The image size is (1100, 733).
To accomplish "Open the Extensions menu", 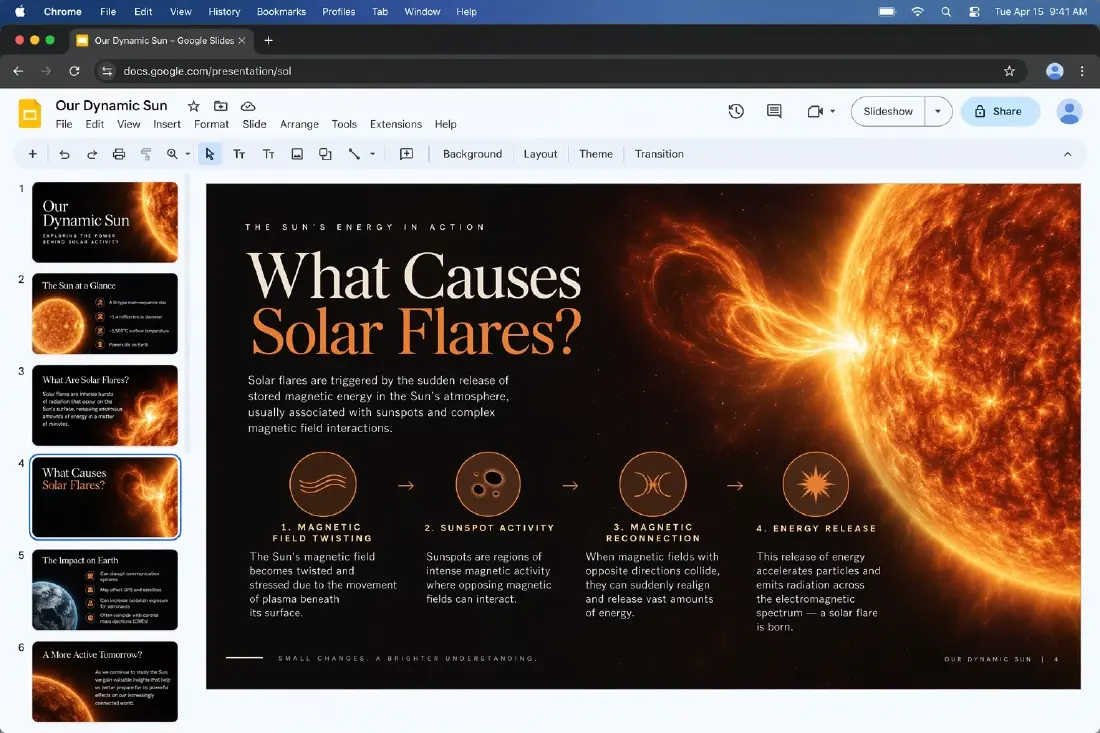I will 396,124.
